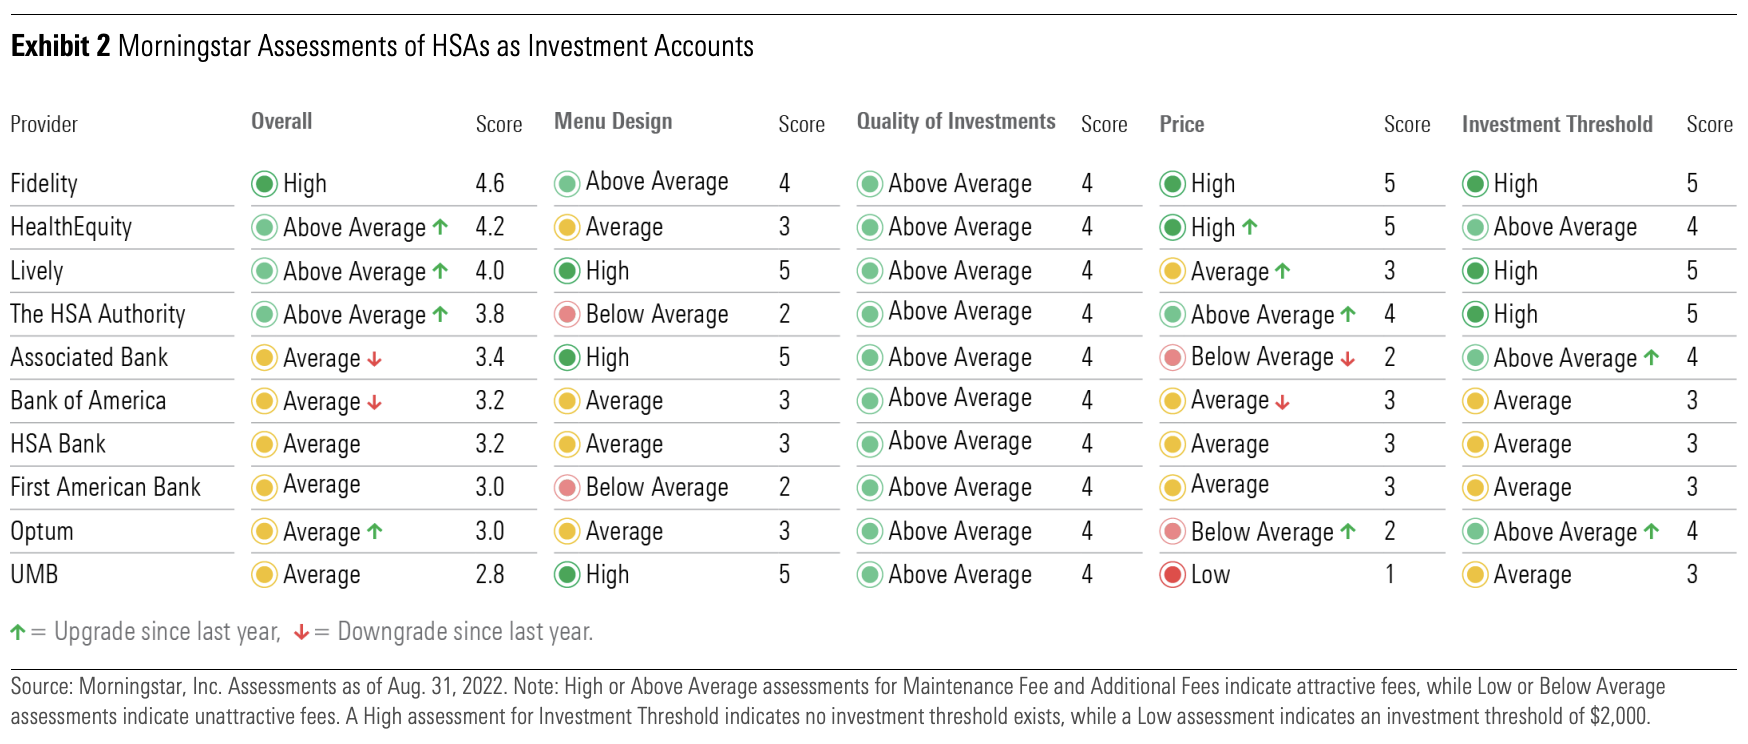Click UMB's red Low price circle
Viewport: 1748px width, 744px height.
coord(1172,575)
